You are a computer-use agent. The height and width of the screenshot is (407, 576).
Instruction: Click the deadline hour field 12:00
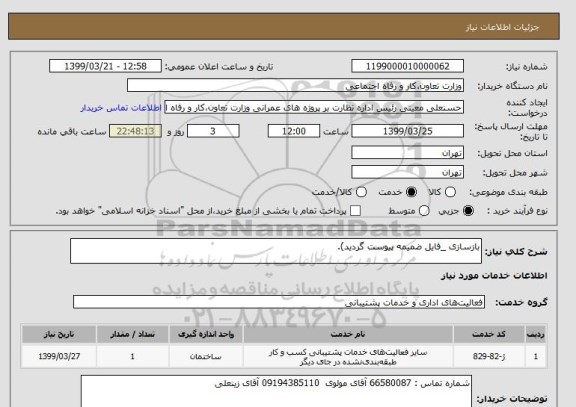(294, 131)
